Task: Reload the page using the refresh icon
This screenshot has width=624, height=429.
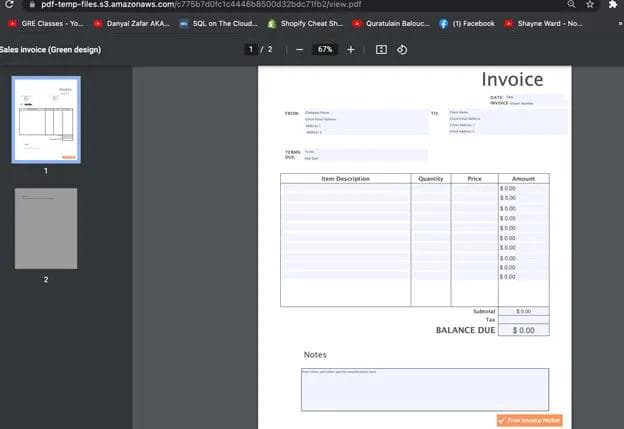Action: click(x=10, y=5)
